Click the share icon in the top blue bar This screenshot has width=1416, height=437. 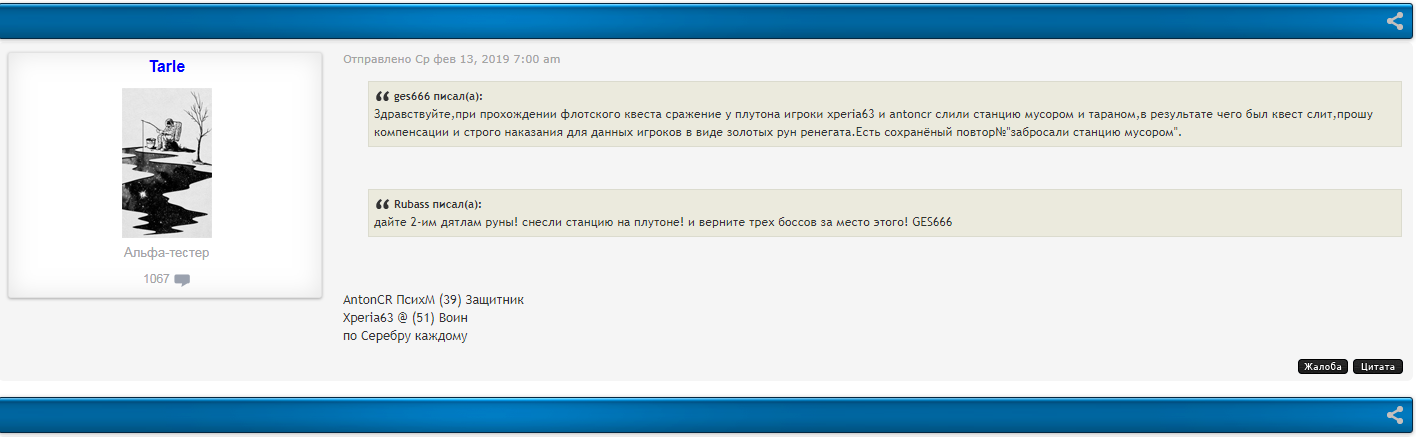(x=1395, y=21)
